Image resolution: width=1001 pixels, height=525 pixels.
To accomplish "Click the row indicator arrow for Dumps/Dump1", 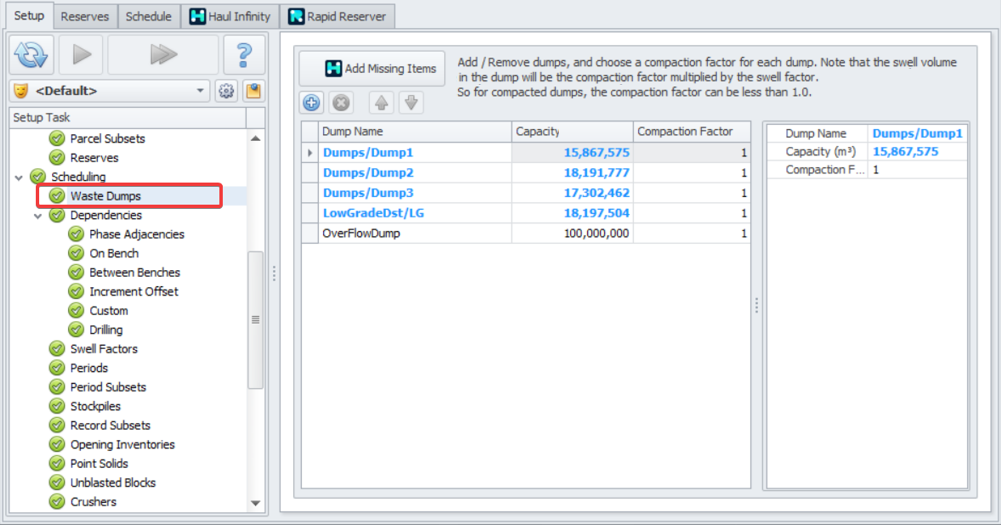I will coord(310,153).
